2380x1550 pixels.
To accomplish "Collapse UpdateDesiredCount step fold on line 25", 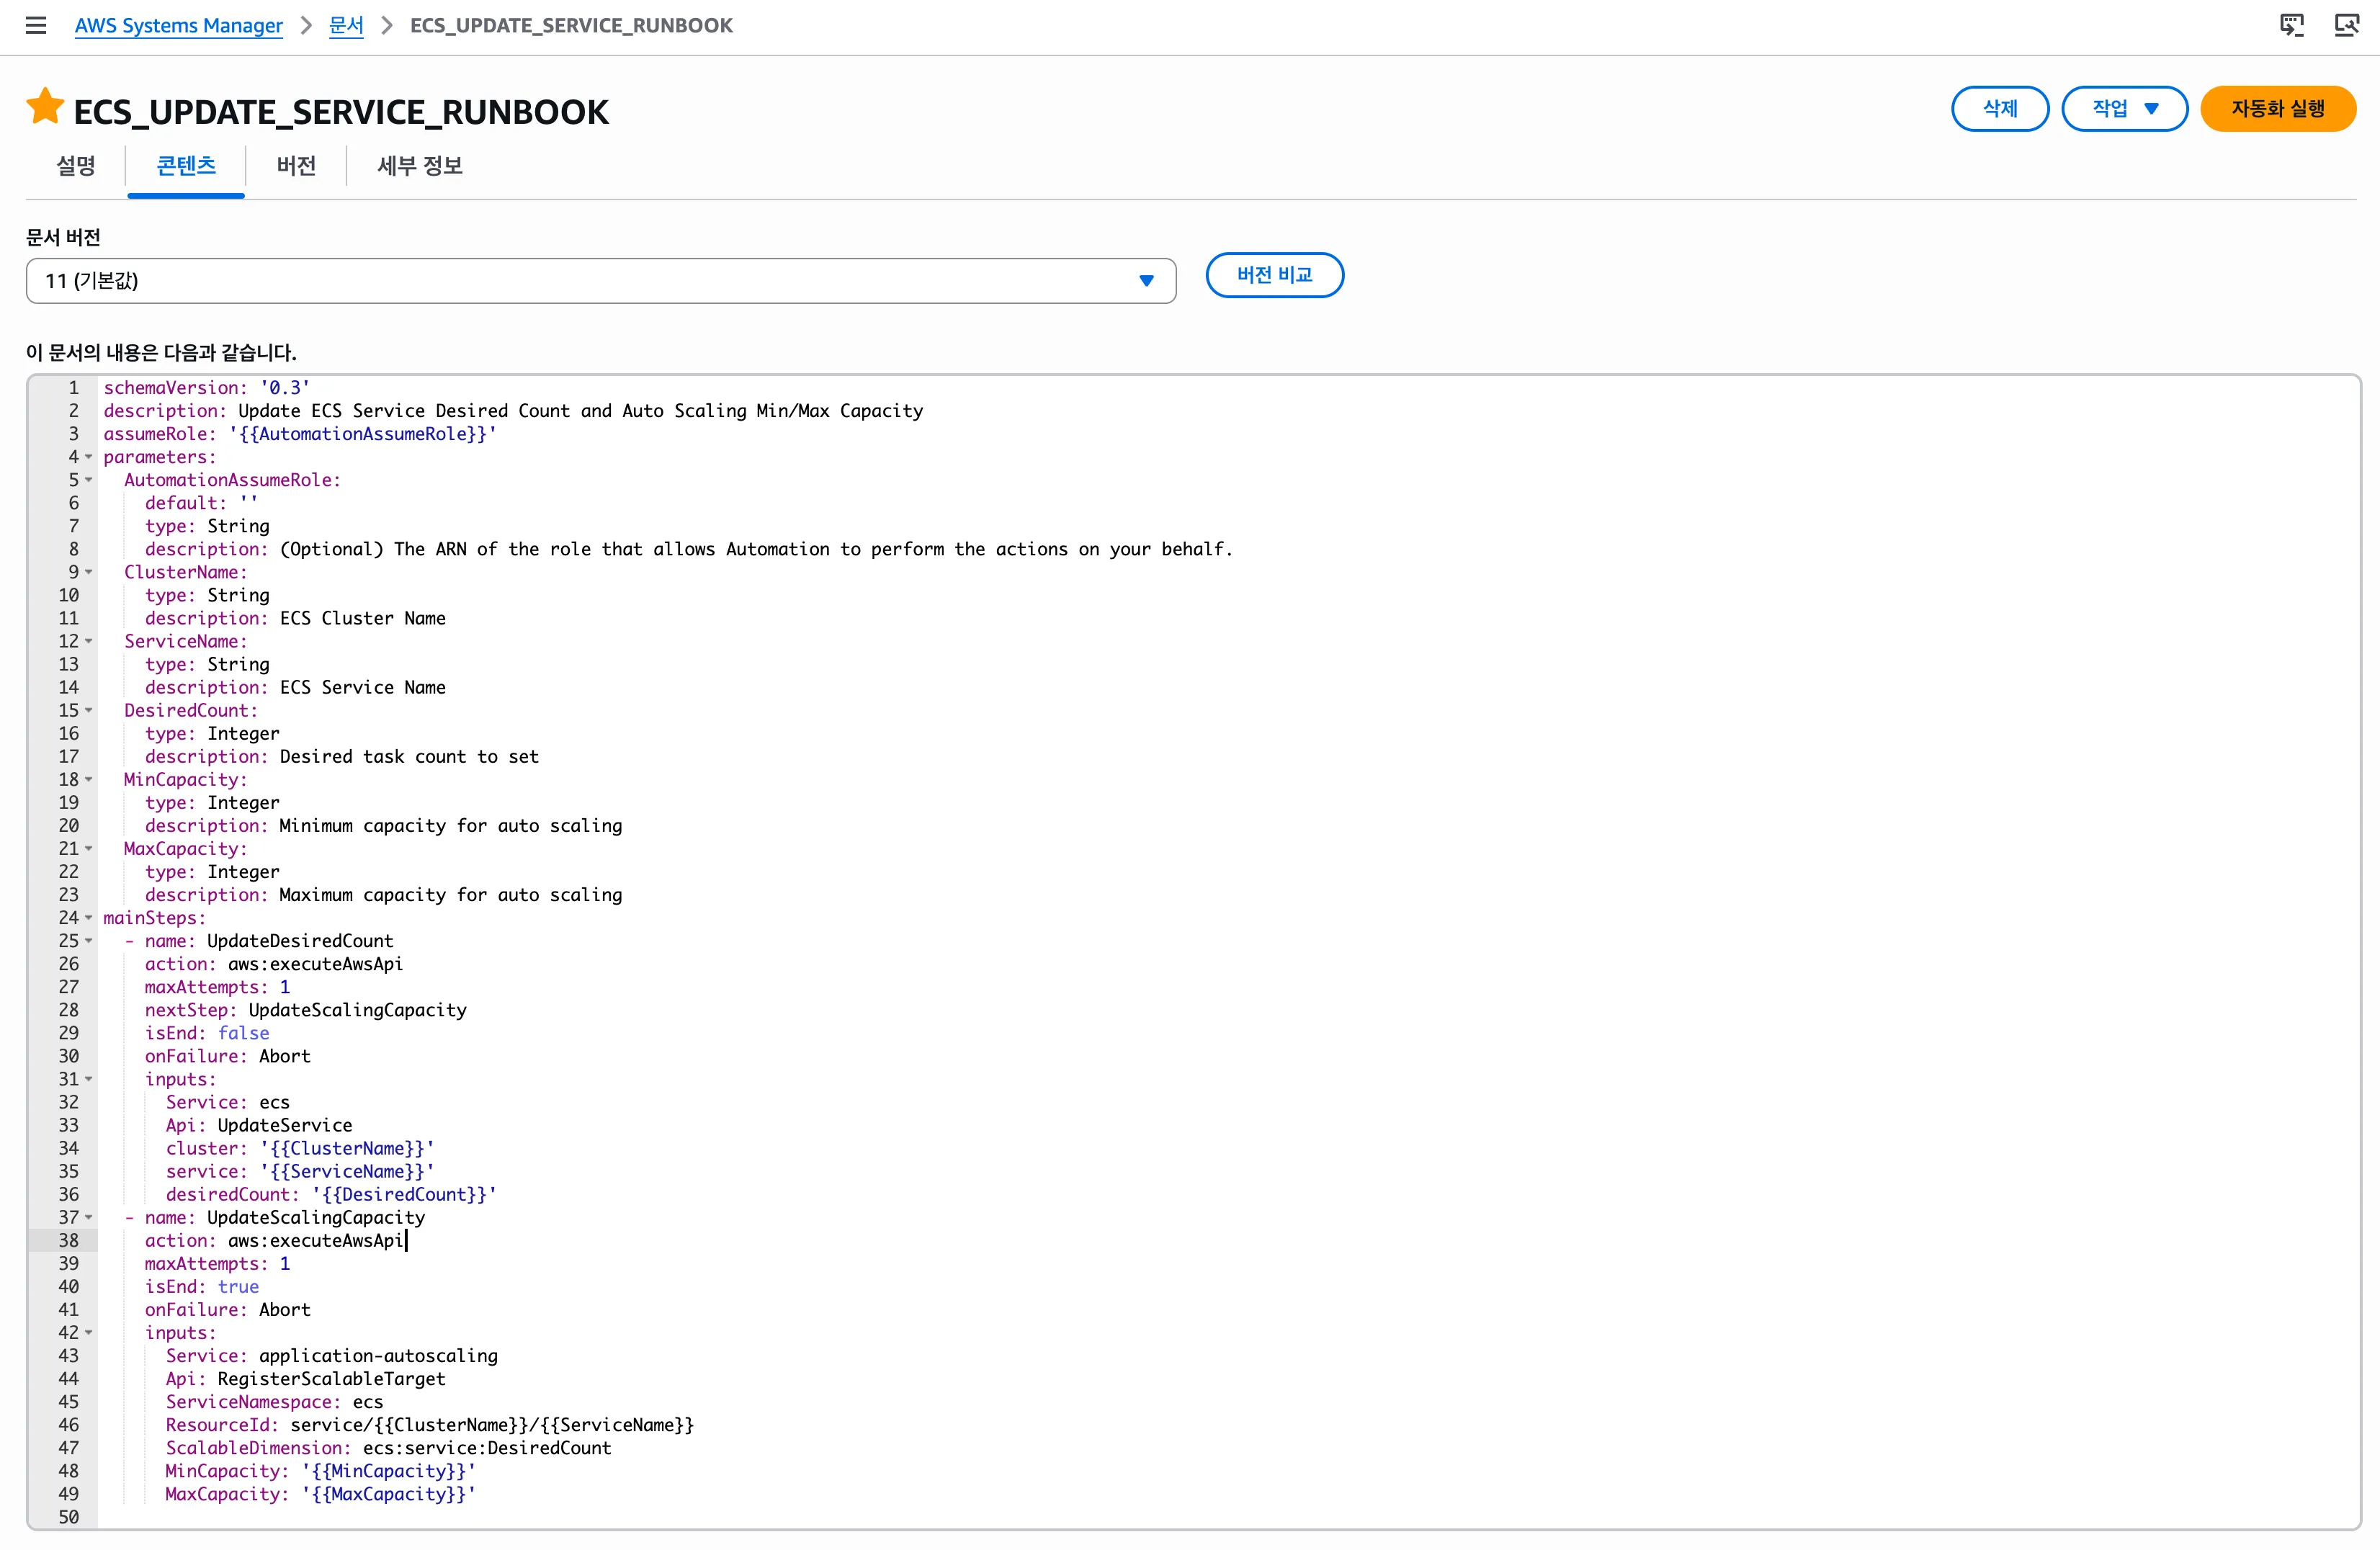I will [88, 941].
